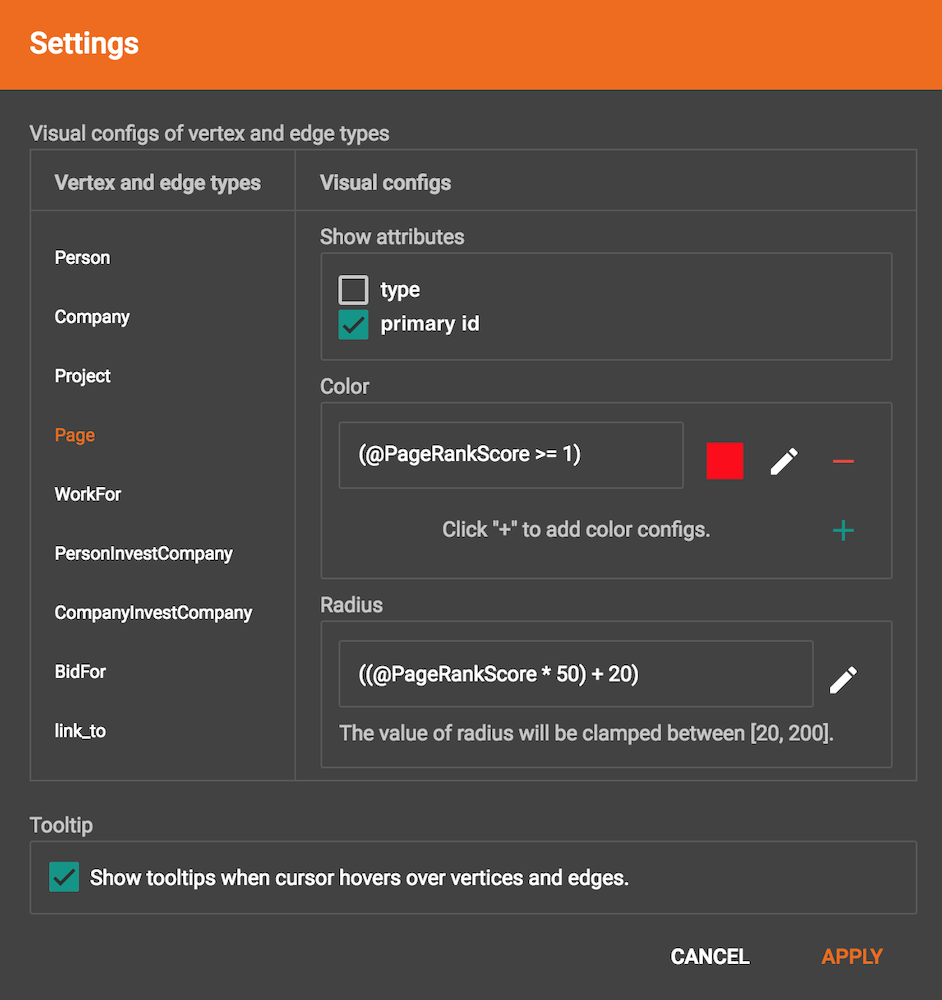Screen dimensions: 942x1000
Task: Disable show tooltips on hover checkbox
Action: [x=64, y=878]
